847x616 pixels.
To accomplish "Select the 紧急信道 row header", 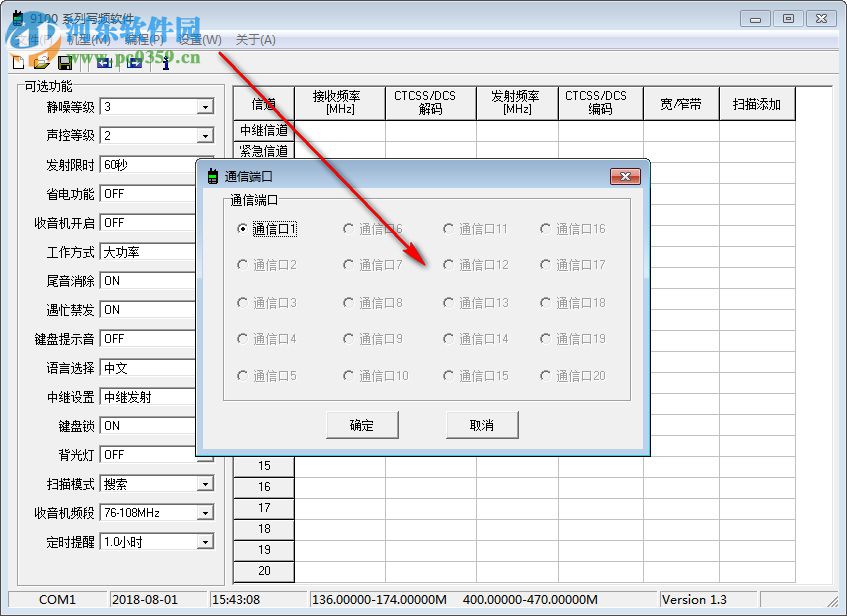I will coord(264,151).
